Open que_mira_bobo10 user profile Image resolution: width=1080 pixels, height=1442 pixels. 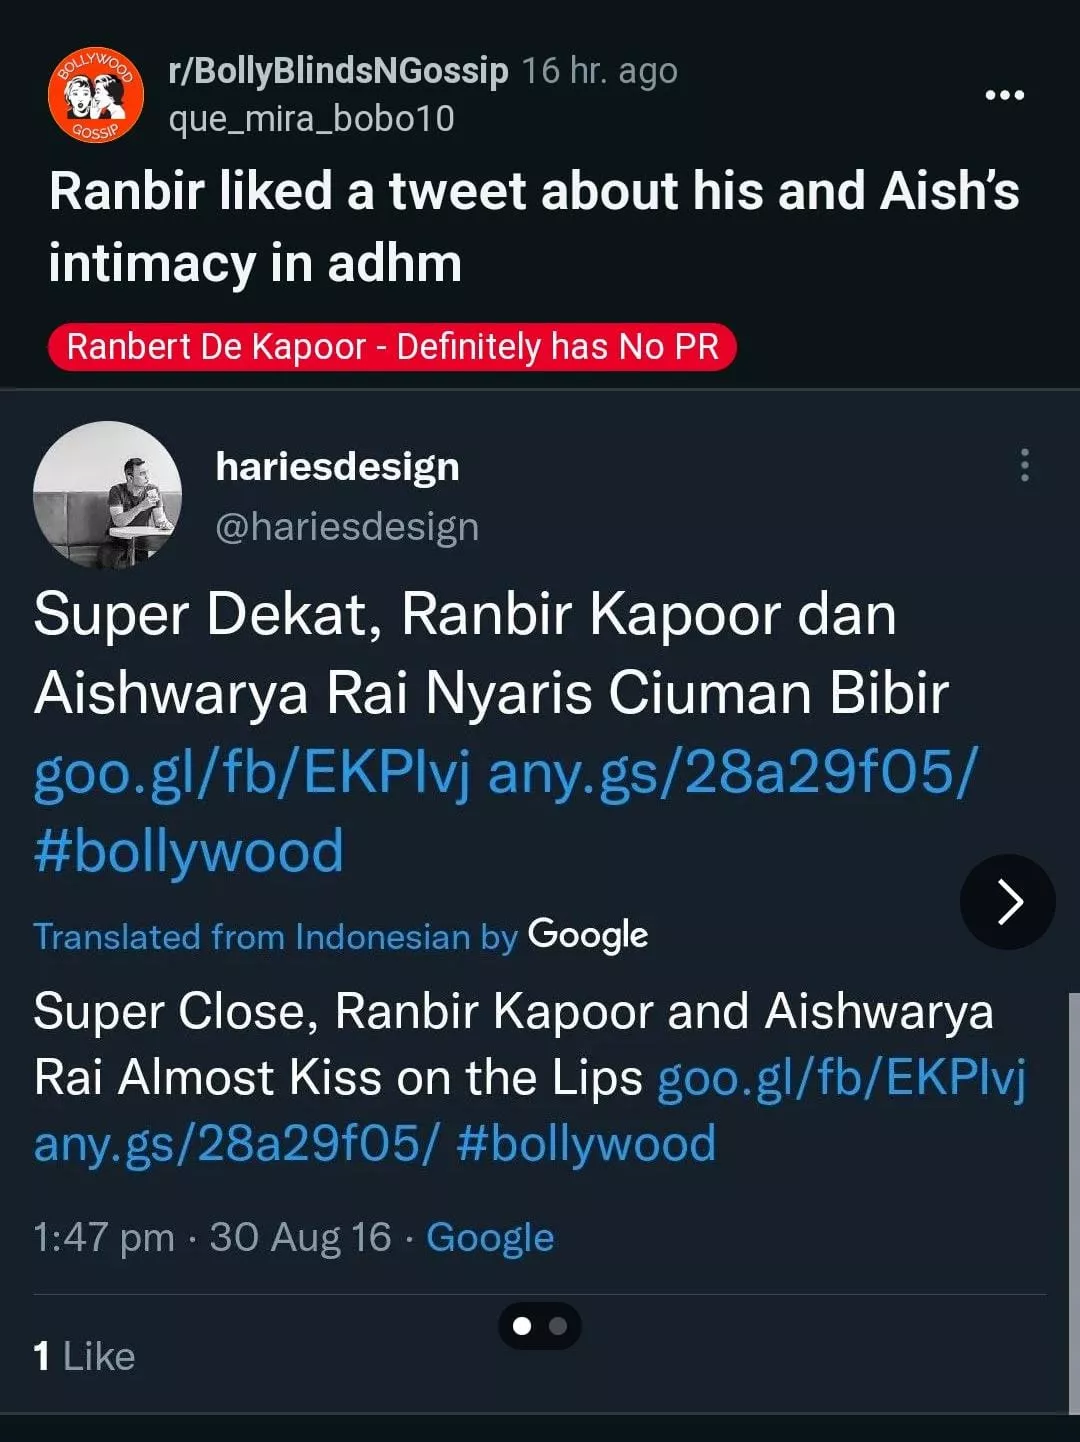pyautogui.click(x=311, y=119)
